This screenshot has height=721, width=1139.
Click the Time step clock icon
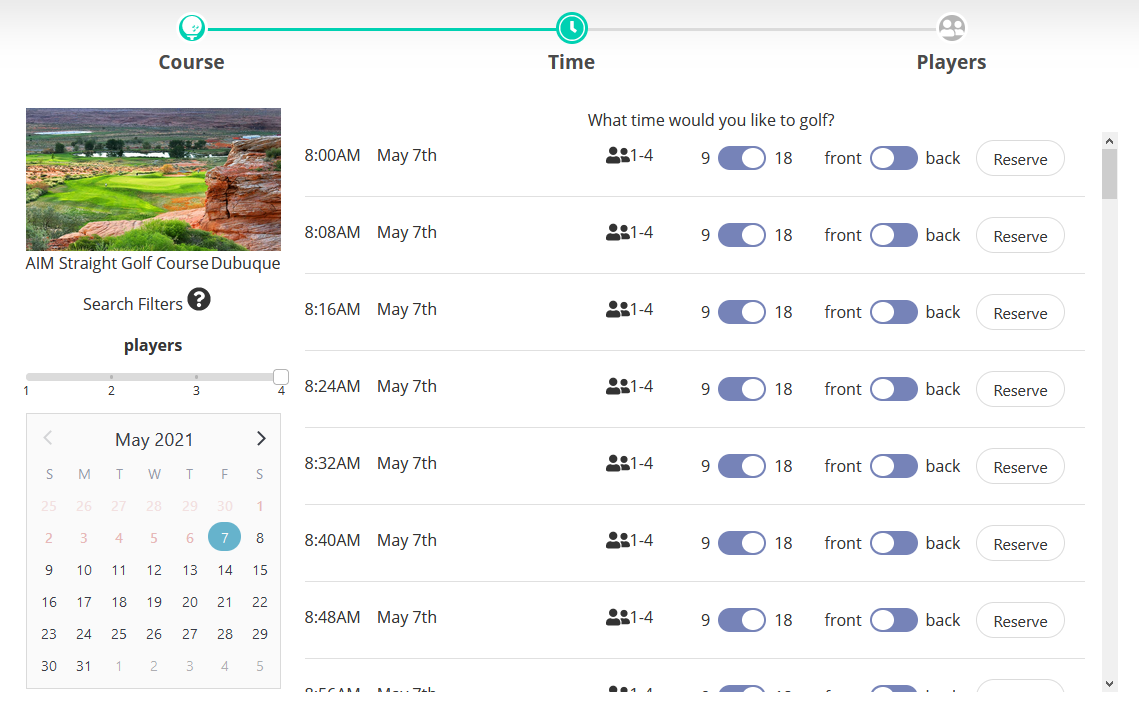572,28
